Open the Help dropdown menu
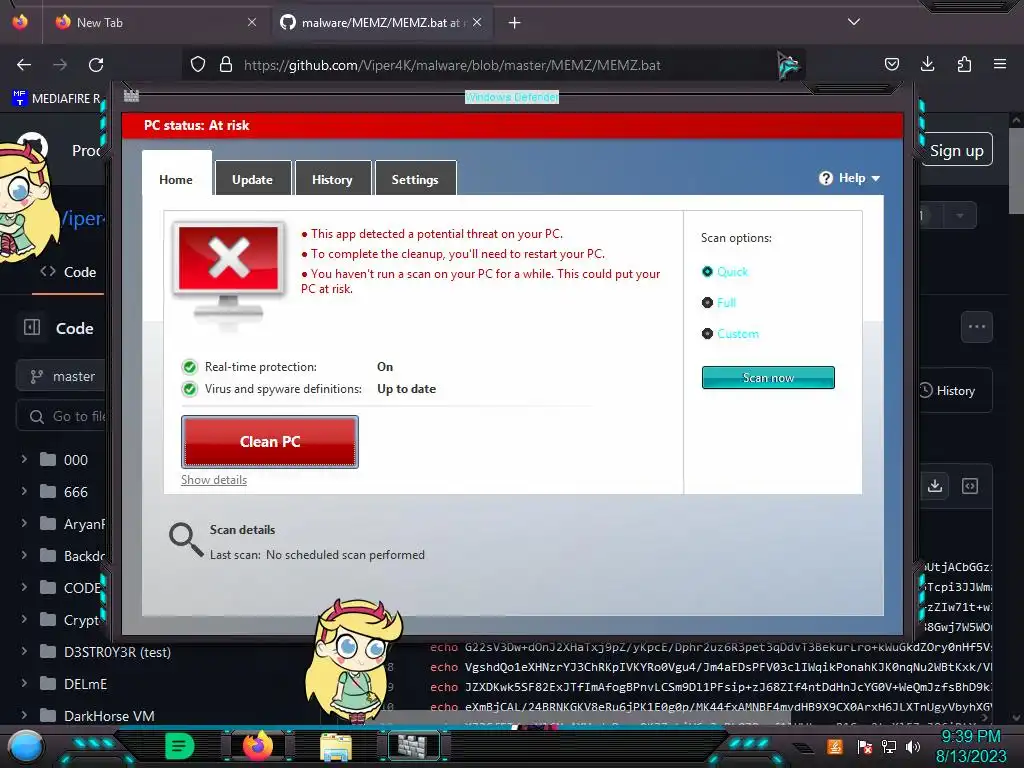 [x=850, y=178]
